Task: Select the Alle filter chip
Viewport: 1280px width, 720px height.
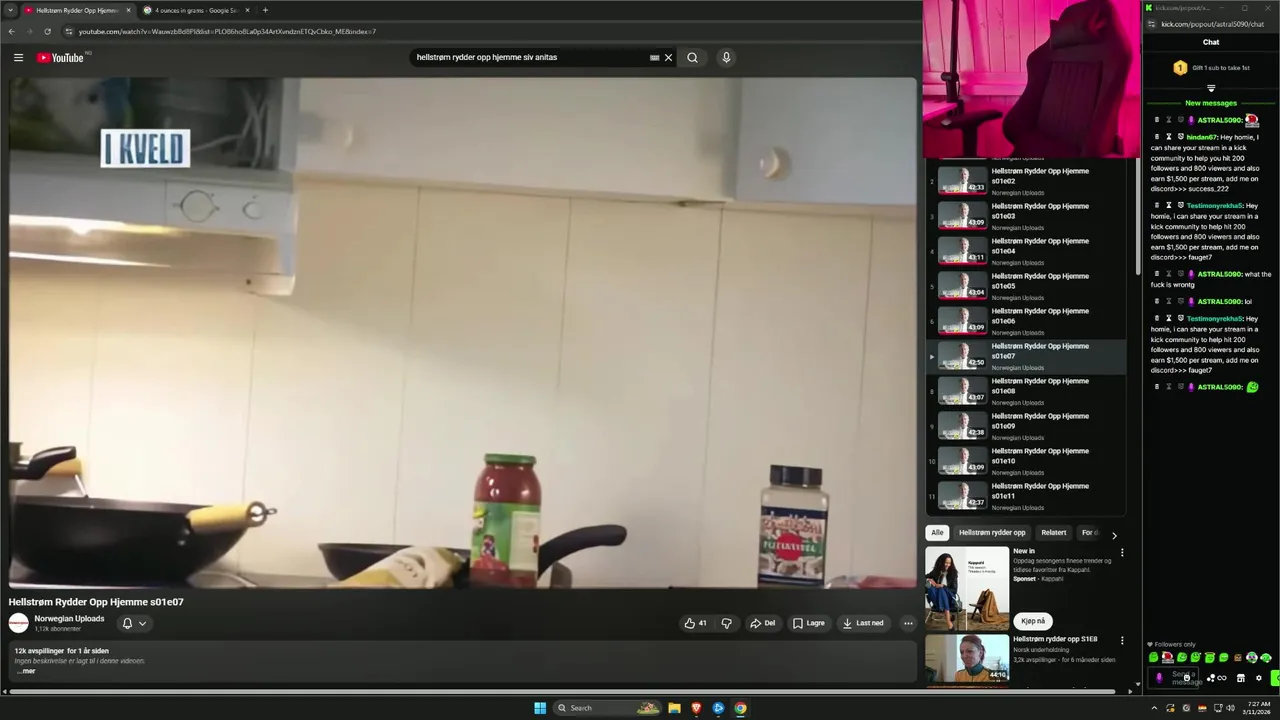Action: [937, 533]
